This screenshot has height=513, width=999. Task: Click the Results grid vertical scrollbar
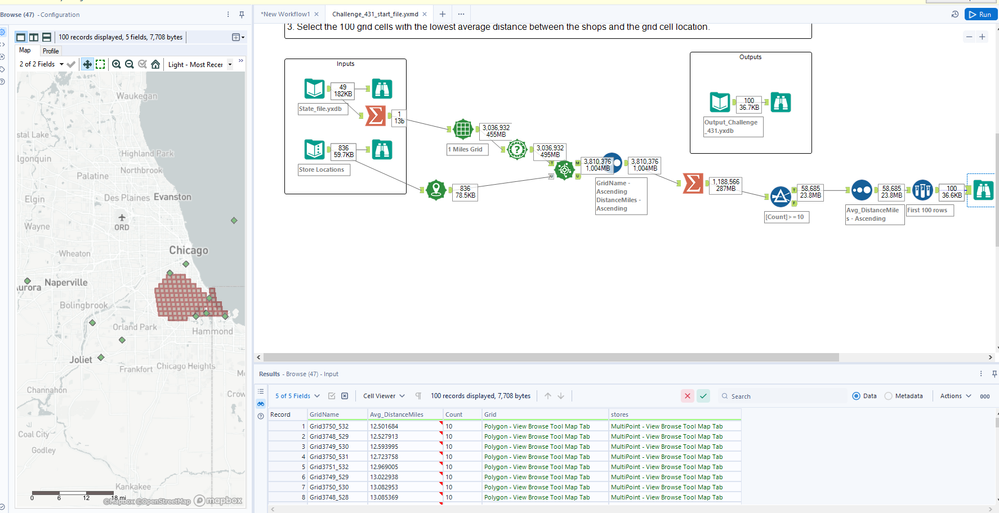[x=996, y=423]
